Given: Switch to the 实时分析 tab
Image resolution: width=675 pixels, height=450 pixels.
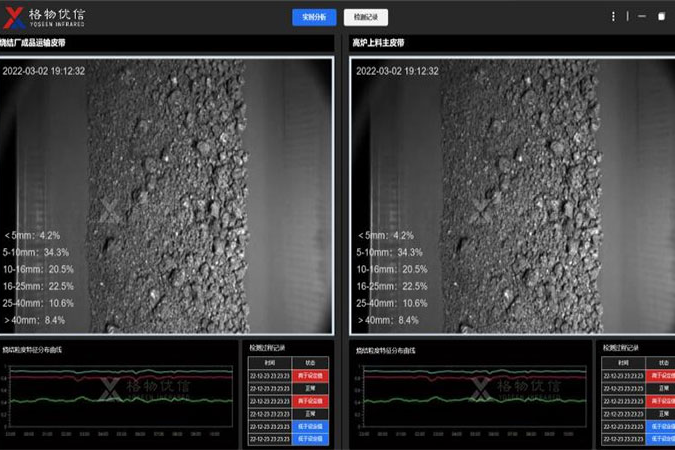Looking at the screenshot, I should pos(314,17).
